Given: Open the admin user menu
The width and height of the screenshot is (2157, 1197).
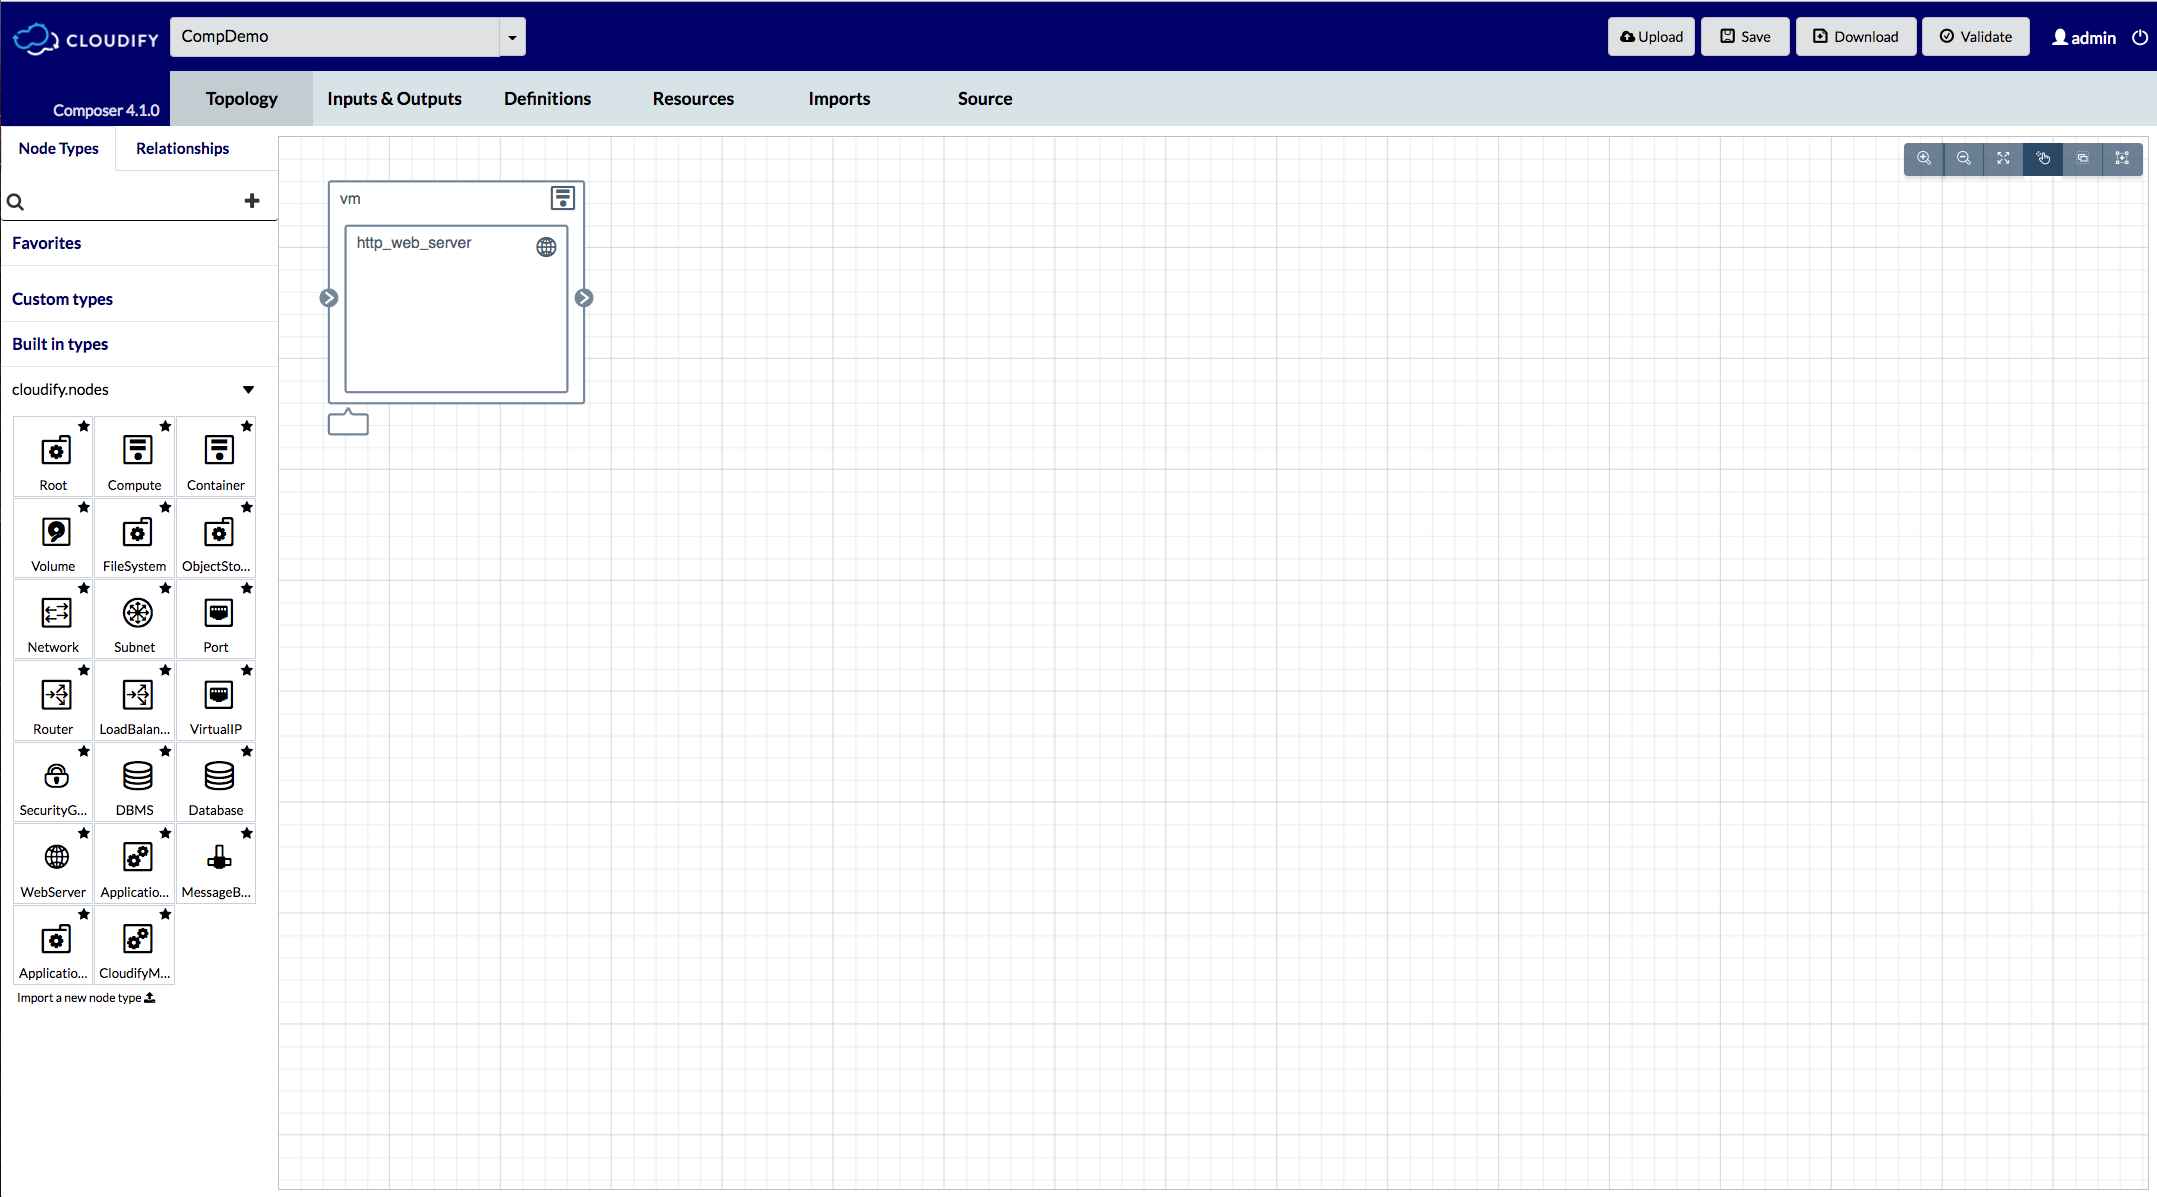Looking at the screenshot, I should coord(2084,37).
